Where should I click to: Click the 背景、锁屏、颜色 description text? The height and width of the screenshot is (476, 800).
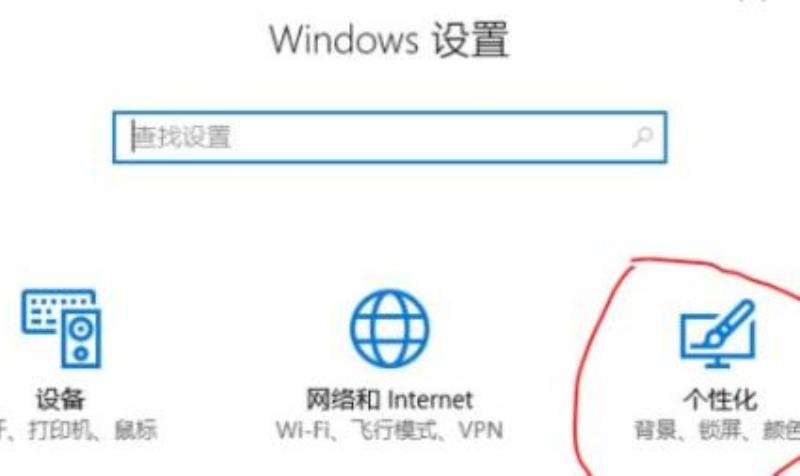click(x=717, y=430)
